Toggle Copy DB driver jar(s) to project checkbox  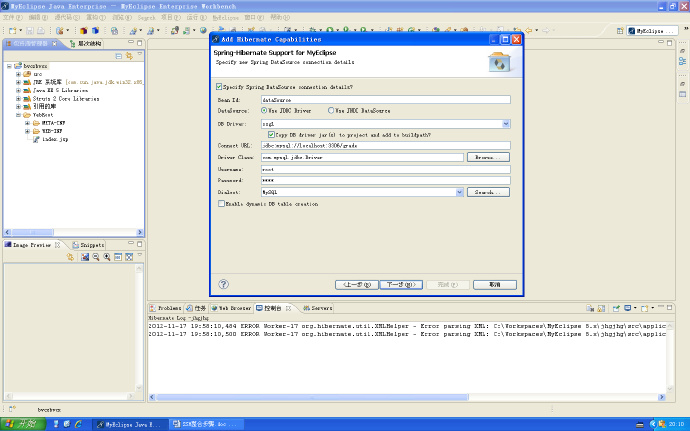(271, 135)
